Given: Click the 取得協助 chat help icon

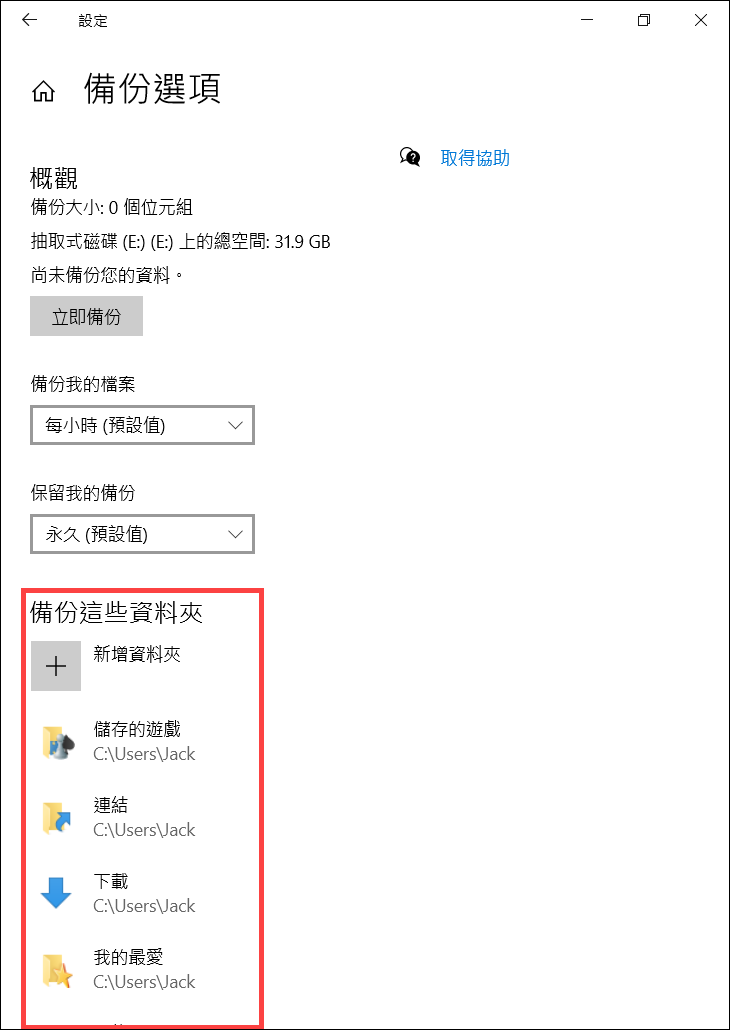Looking at the screenshot, I should [409, 157].
